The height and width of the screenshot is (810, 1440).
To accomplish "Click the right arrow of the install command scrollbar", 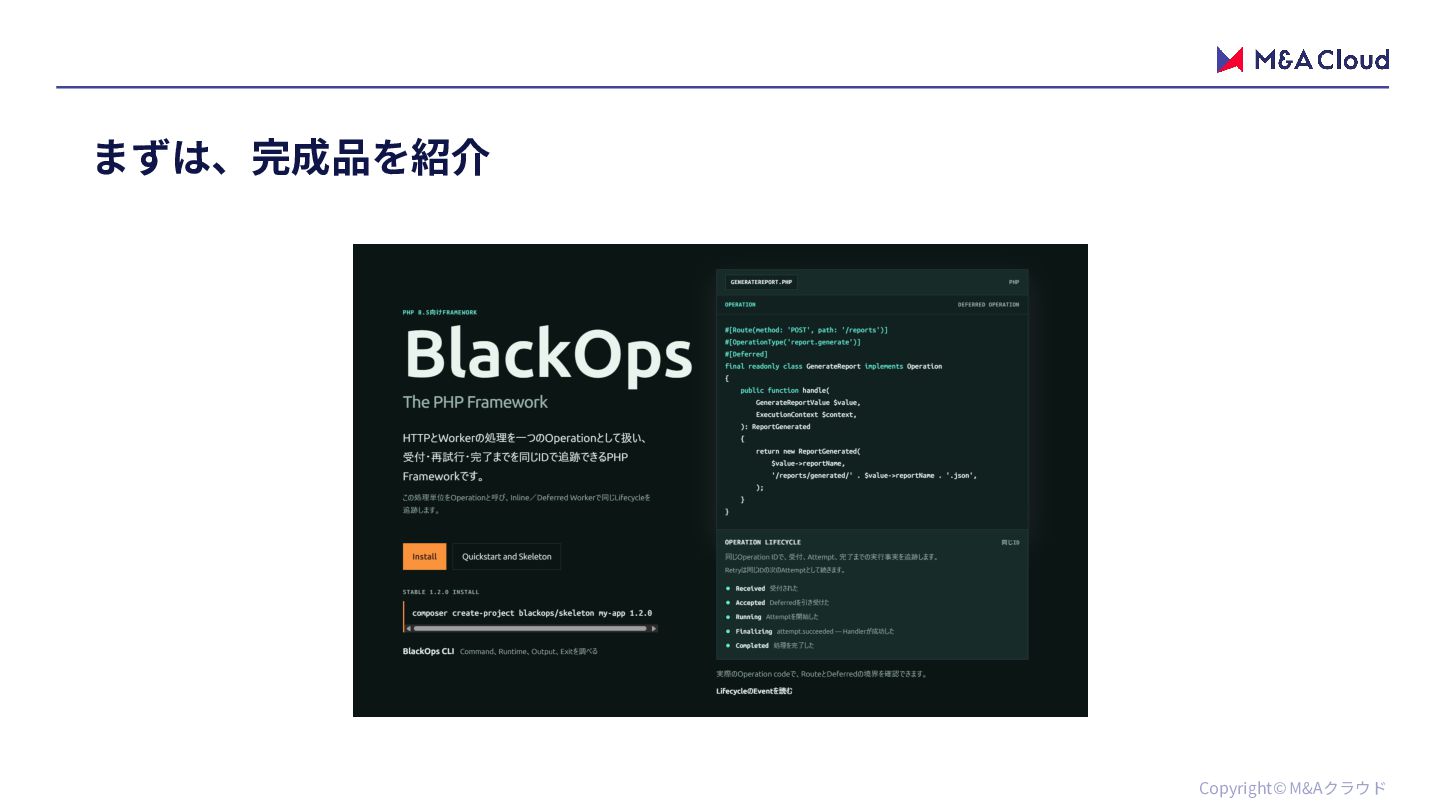I will (653, 628).
